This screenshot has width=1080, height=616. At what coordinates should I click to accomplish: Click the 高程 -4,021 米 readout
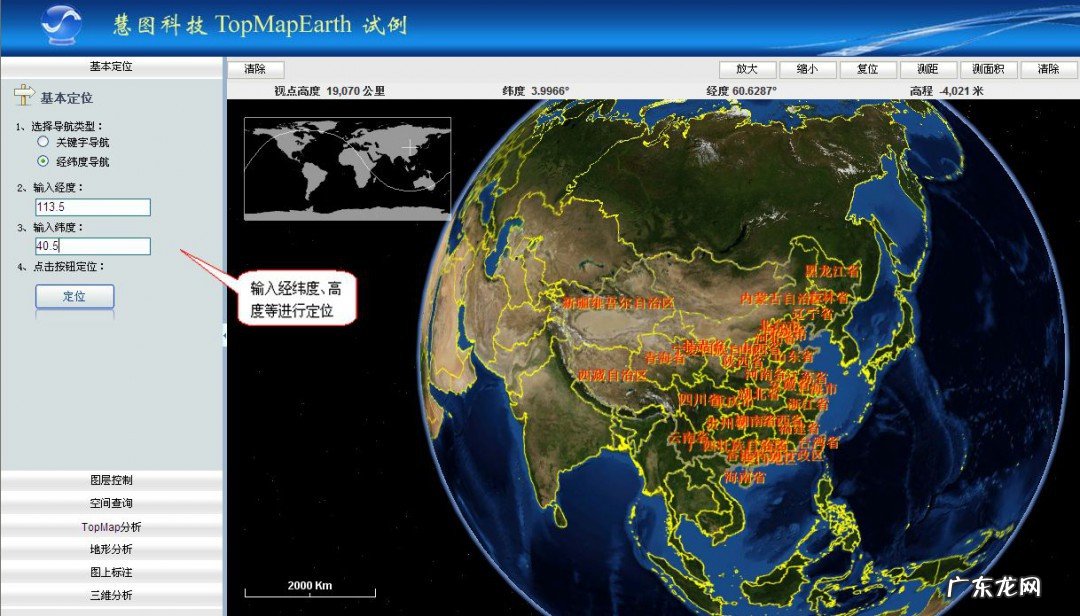point(946,91)
